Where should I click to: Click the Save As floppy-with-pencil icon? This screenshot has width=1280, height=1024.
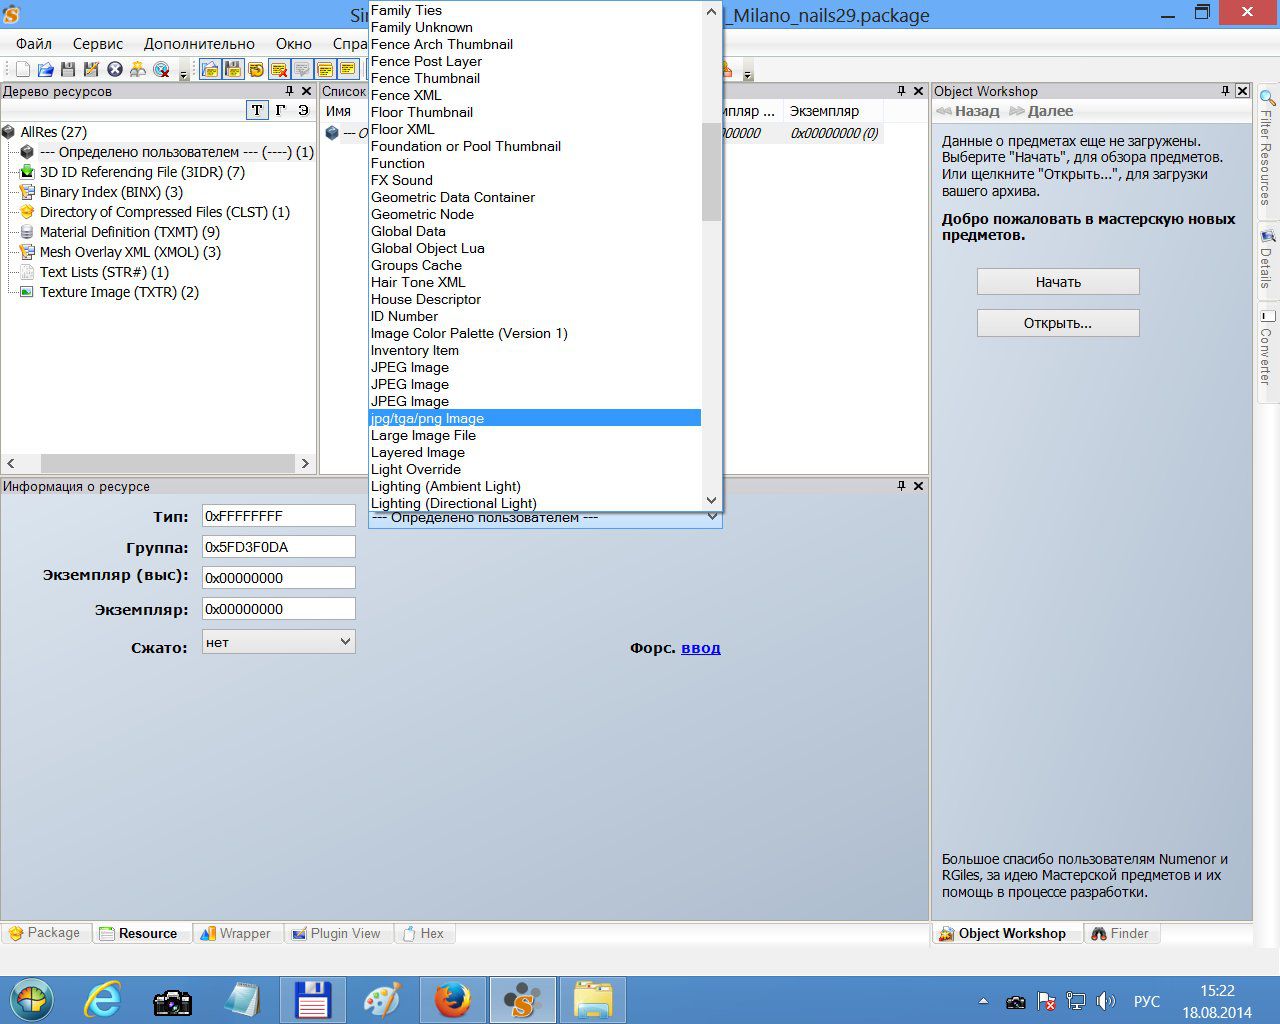pyautogui.click(x=91, y=69)
